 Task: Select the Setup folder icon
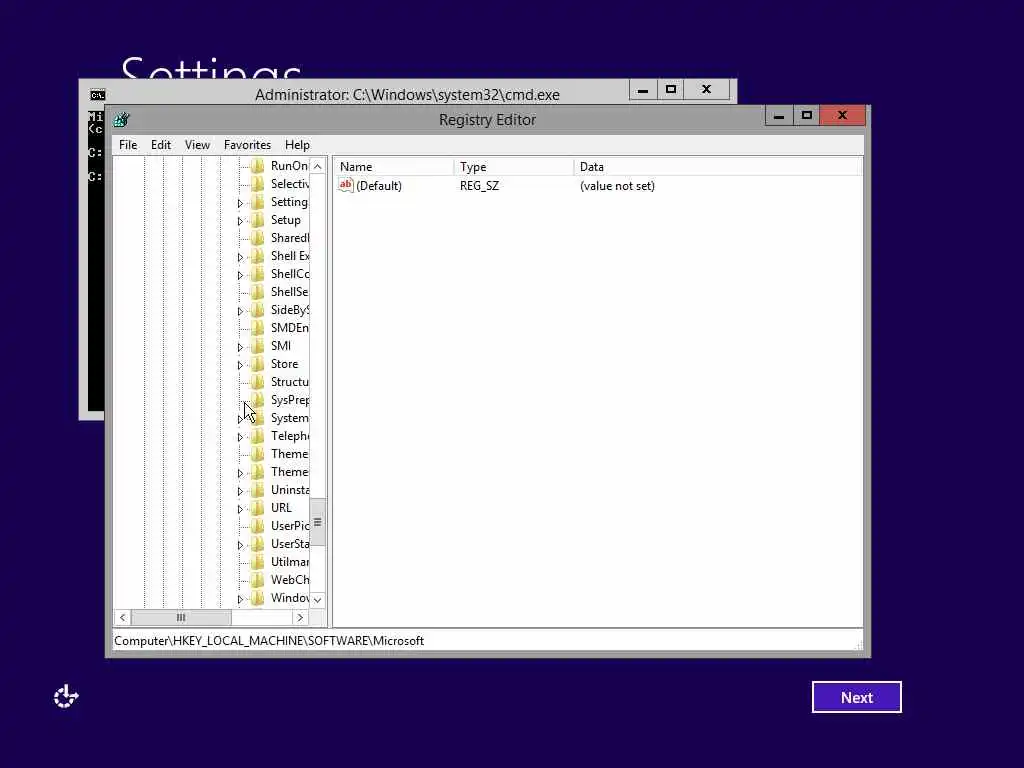coord(258,220)
